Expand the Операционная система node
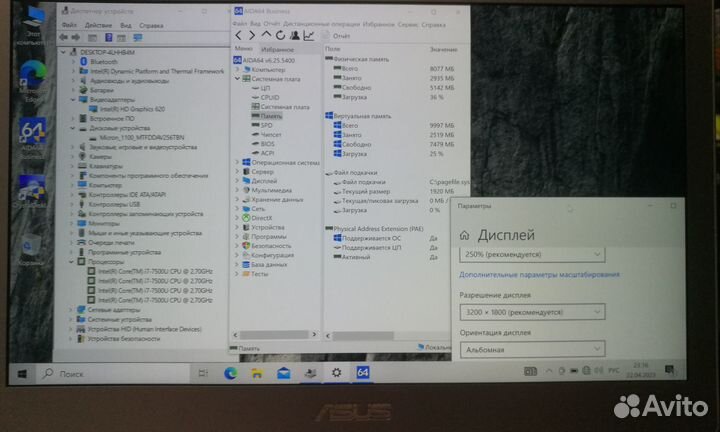The height and width of the screenshot is (432, 720). (237, 162)
